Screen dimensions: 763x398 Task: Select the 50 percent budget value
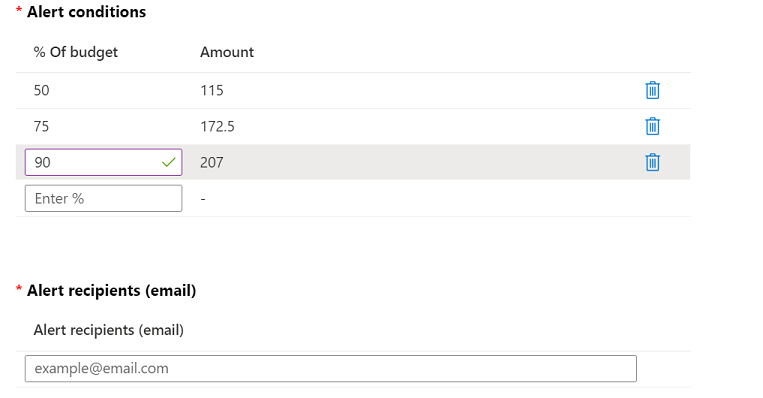41,90
